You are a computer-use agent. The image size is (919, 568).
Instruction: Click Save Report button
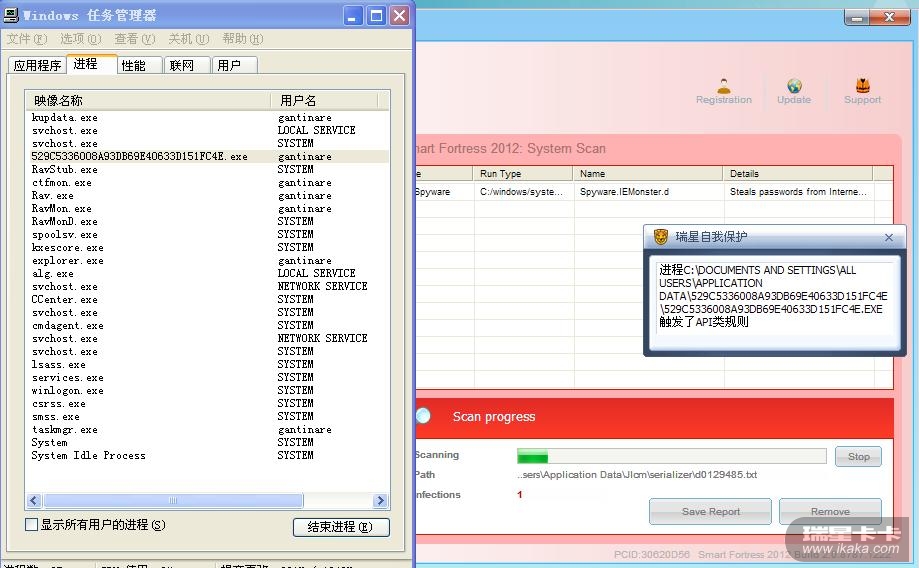(x=710, y=511)
